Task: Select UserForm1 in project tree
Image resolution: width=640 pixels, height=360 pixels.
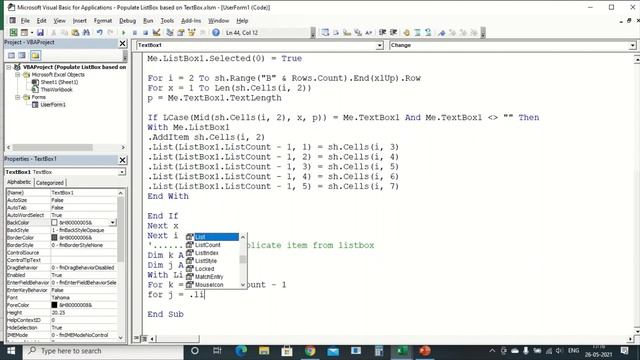Action: pyautogui.click(x=53, y=104)
